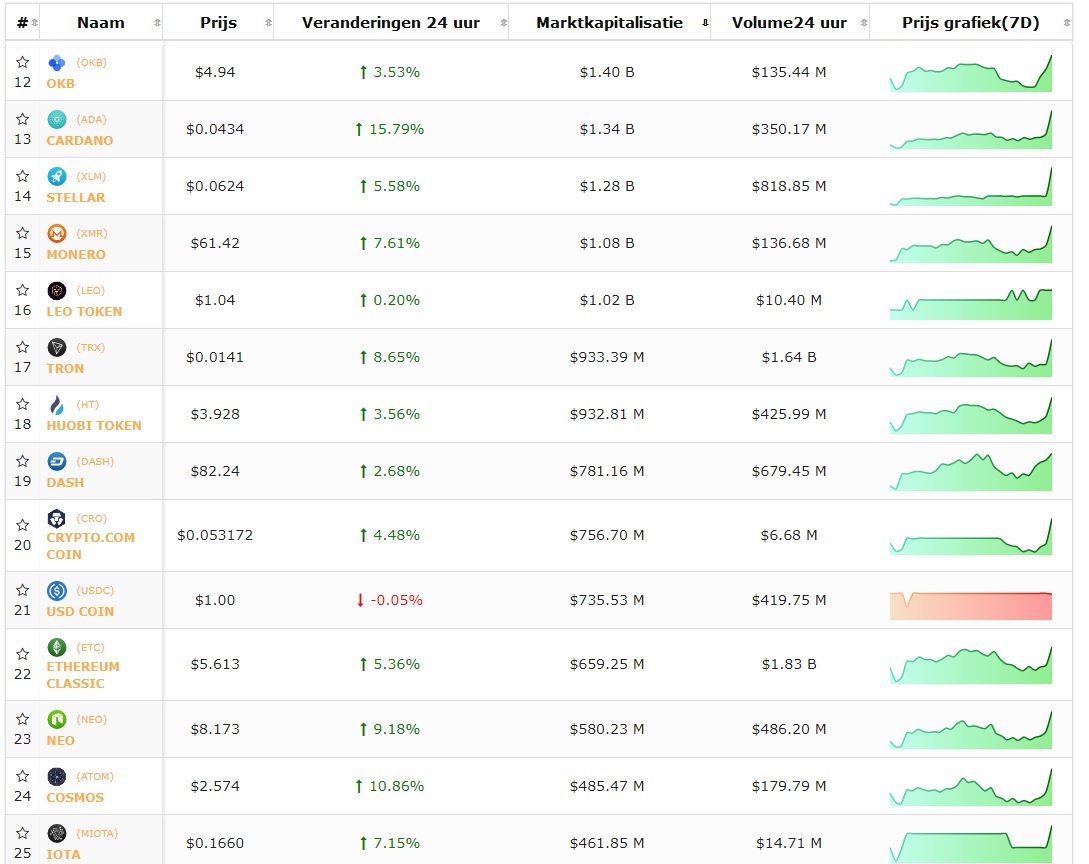Toggle the favorite star for USD Coin
Image resolution: width=1089 pixels, height=864 pixels.
pos(22,591)
